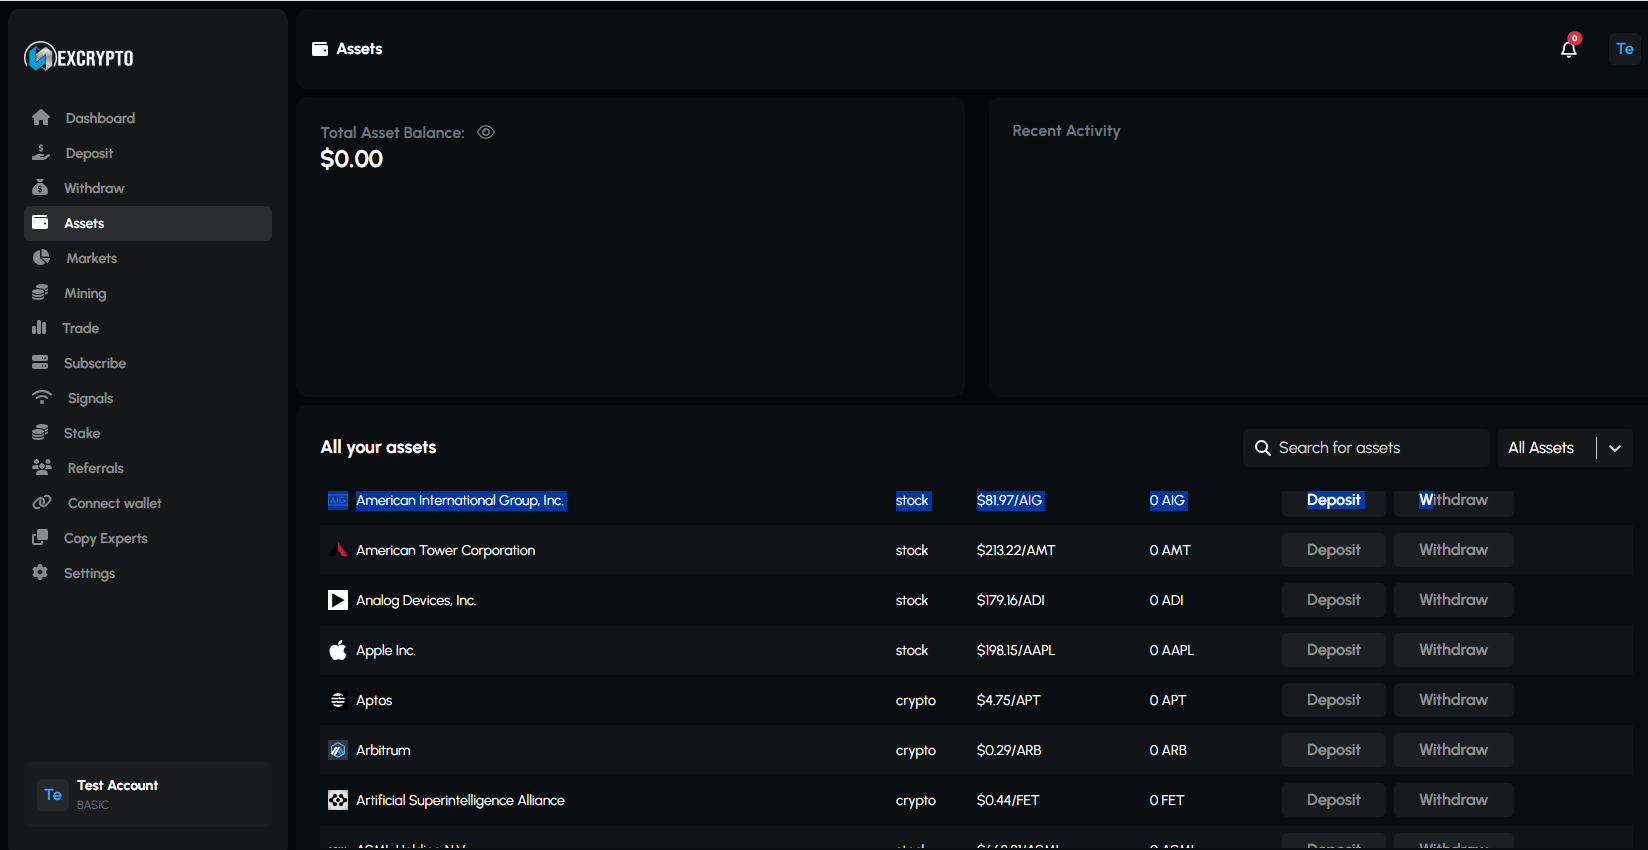
Task: Select the Assets sidebar item
Action: pos(148,223)
